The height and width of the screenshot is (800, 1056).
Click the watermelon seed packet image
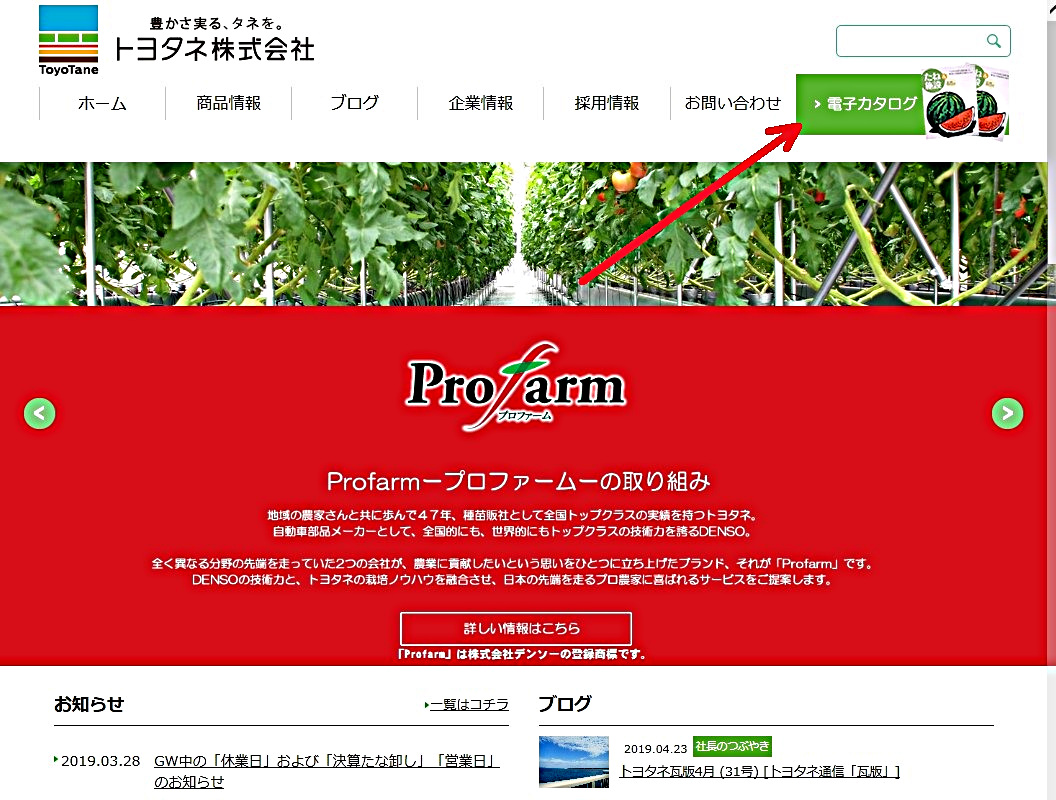(965, 102)
